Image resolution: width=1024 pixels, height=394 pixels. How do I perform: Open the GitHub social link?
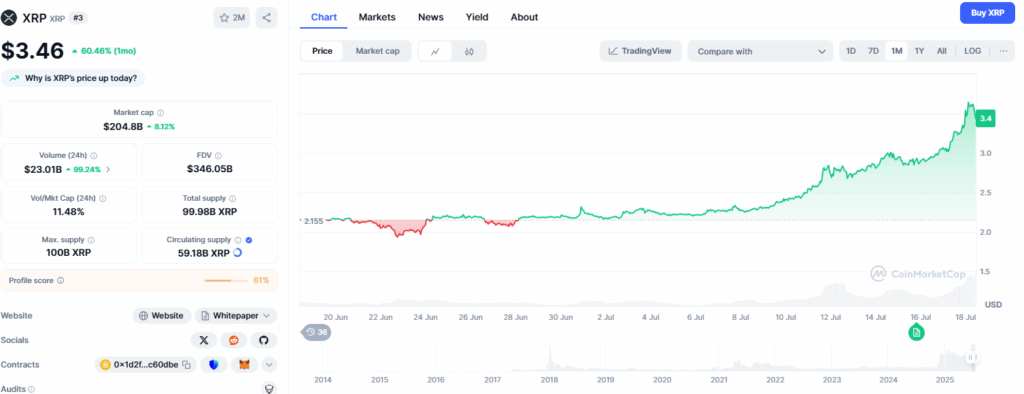(x=264, y=340)
